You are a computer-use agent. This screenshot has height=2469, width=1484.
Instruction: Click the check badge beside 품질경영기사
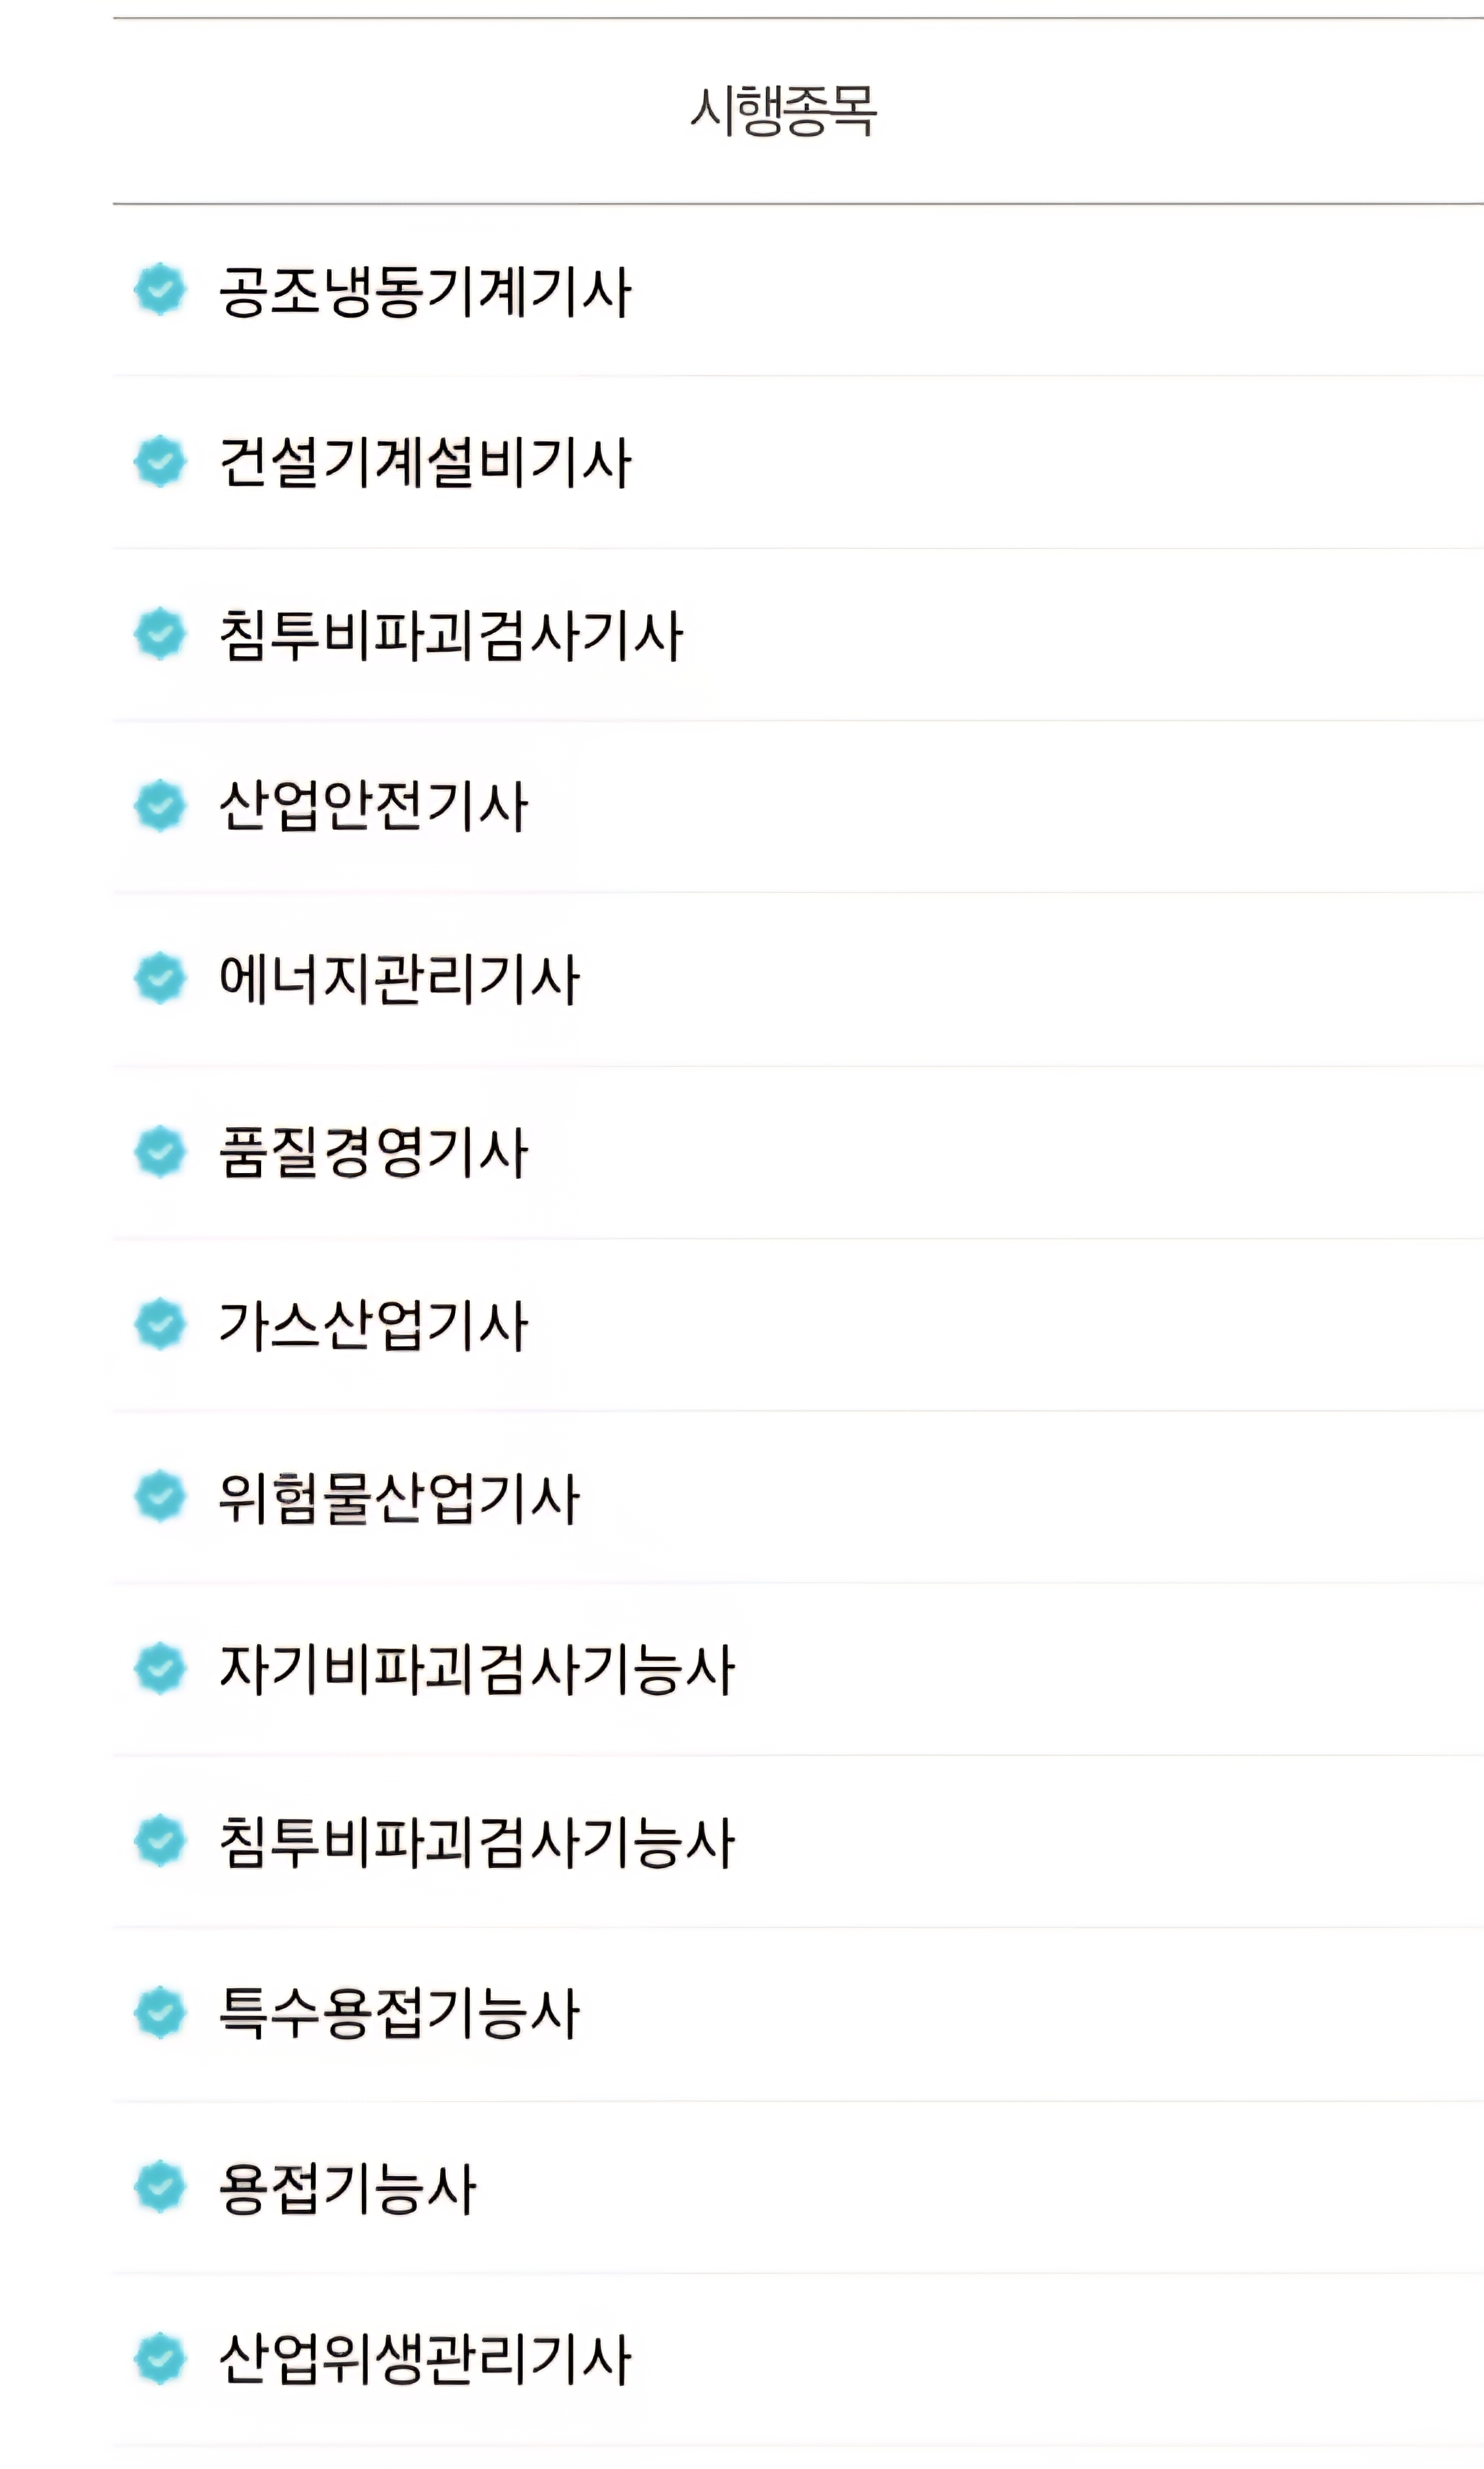pyautogui.click(x=160, y=1152)
